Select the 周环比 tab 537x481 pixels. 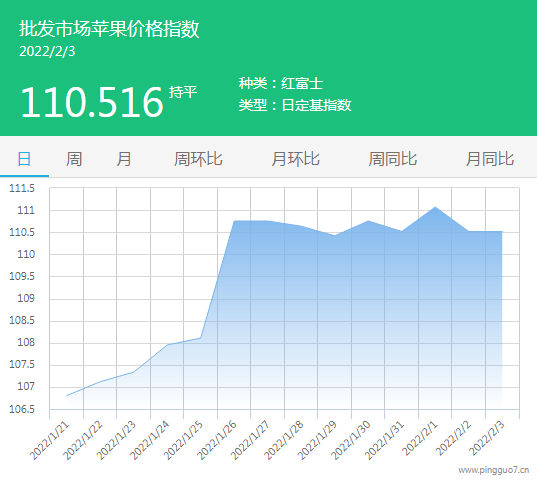coord(198,159)
